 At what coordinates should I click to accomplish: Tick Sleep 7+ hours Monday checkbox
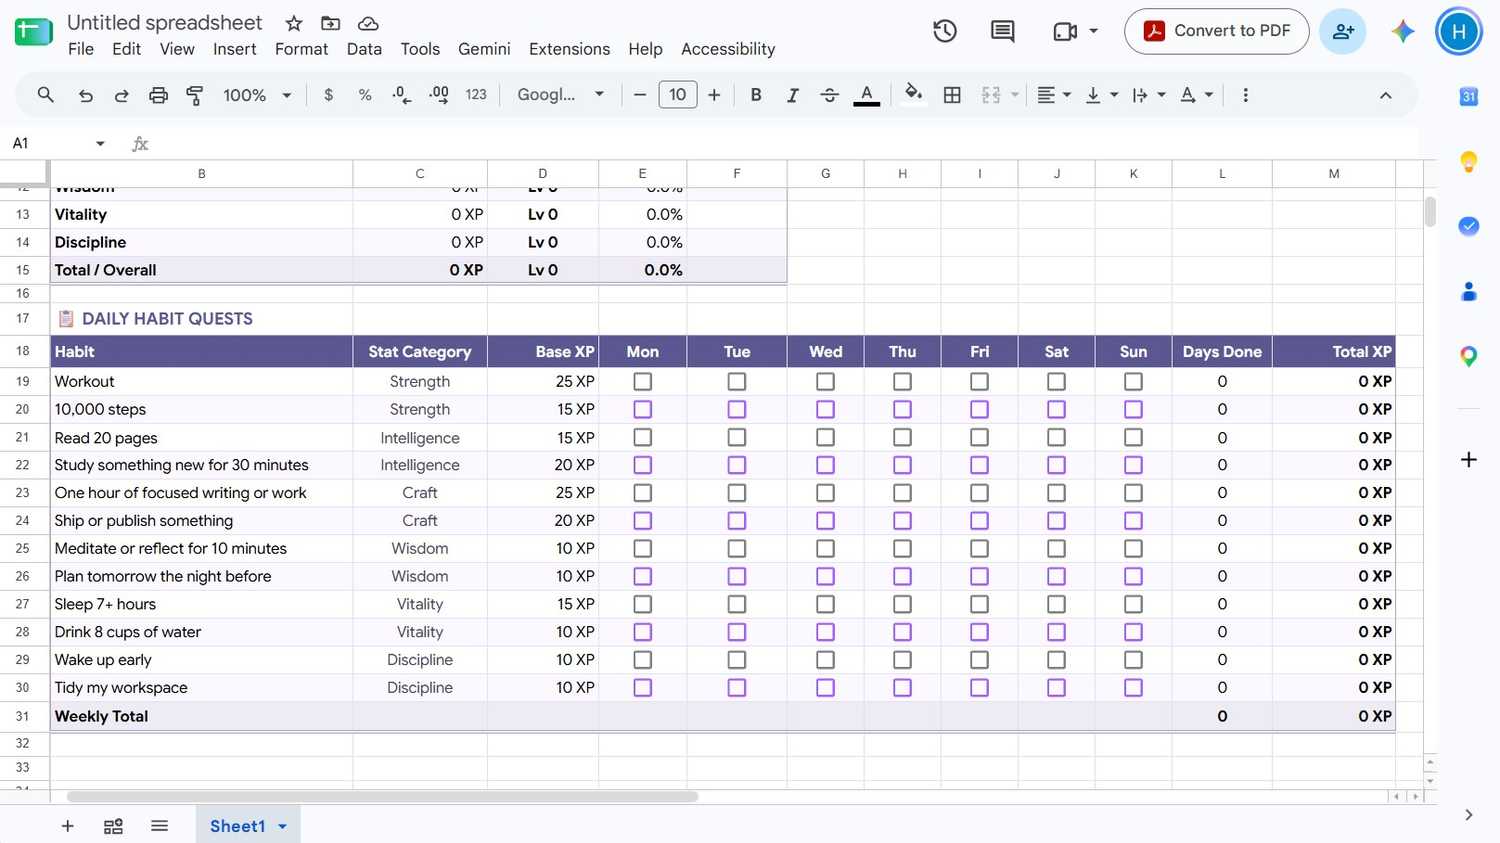[x=643, y=604]
